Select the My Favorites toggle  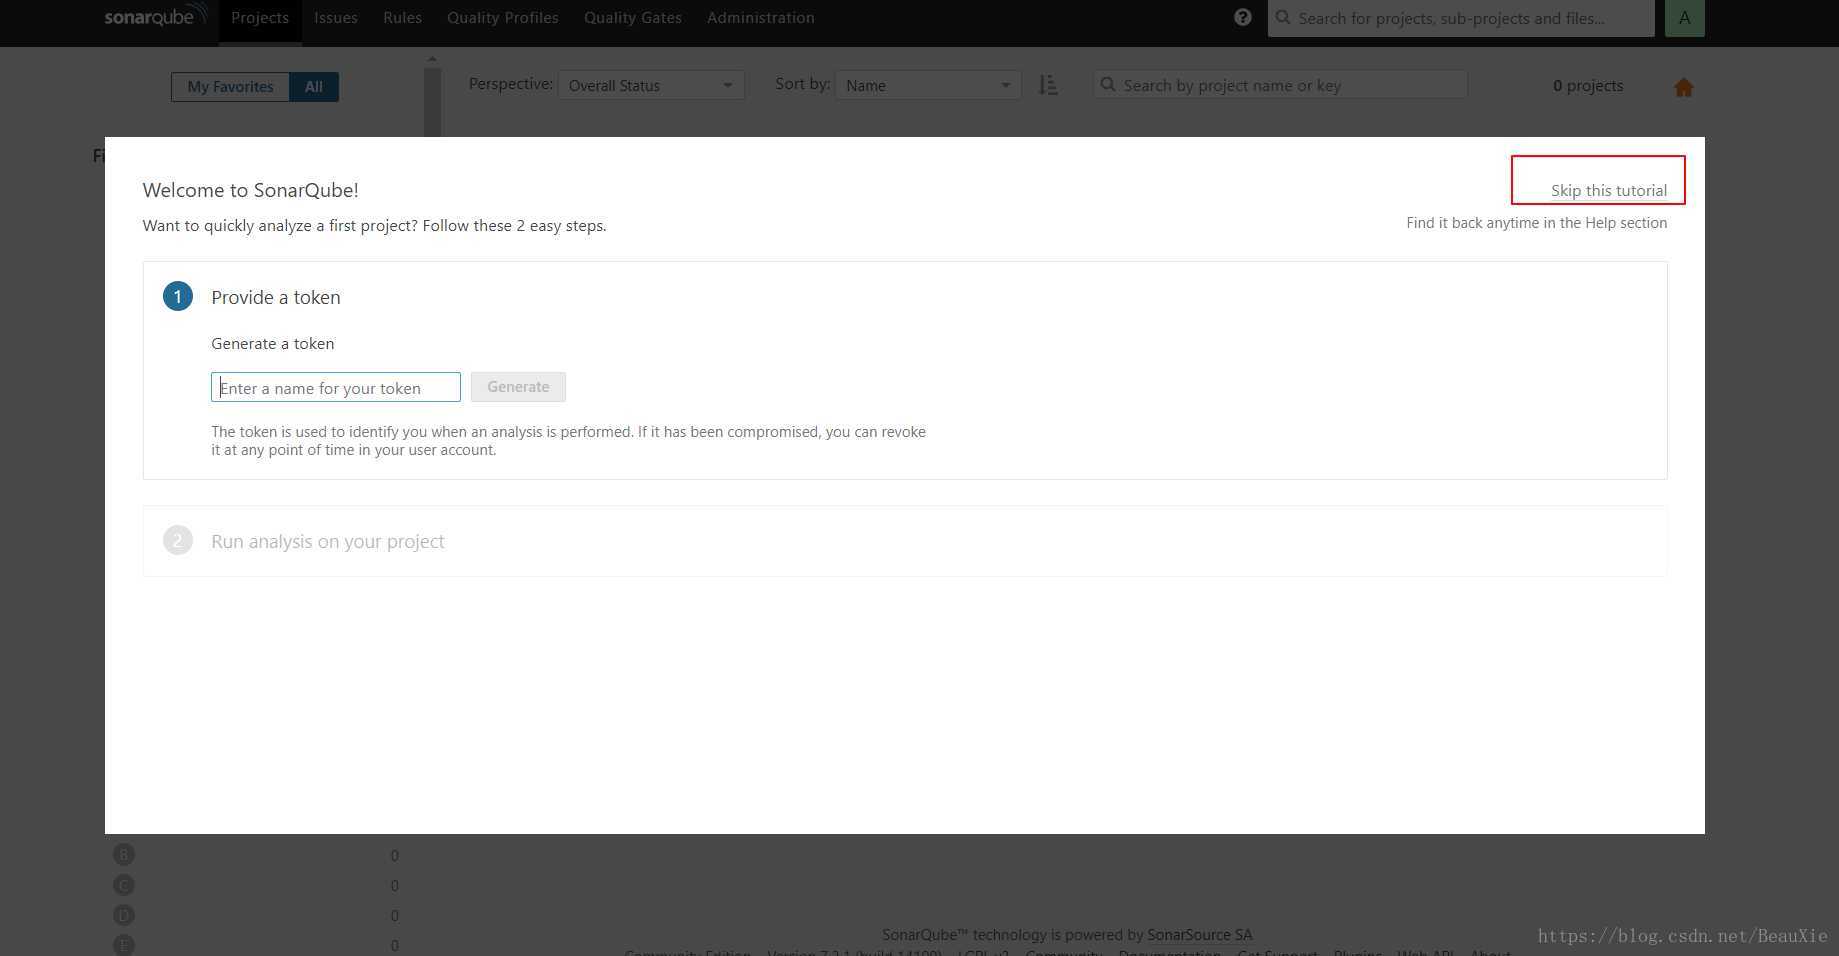pyautogui.click(x=230, y=87)
